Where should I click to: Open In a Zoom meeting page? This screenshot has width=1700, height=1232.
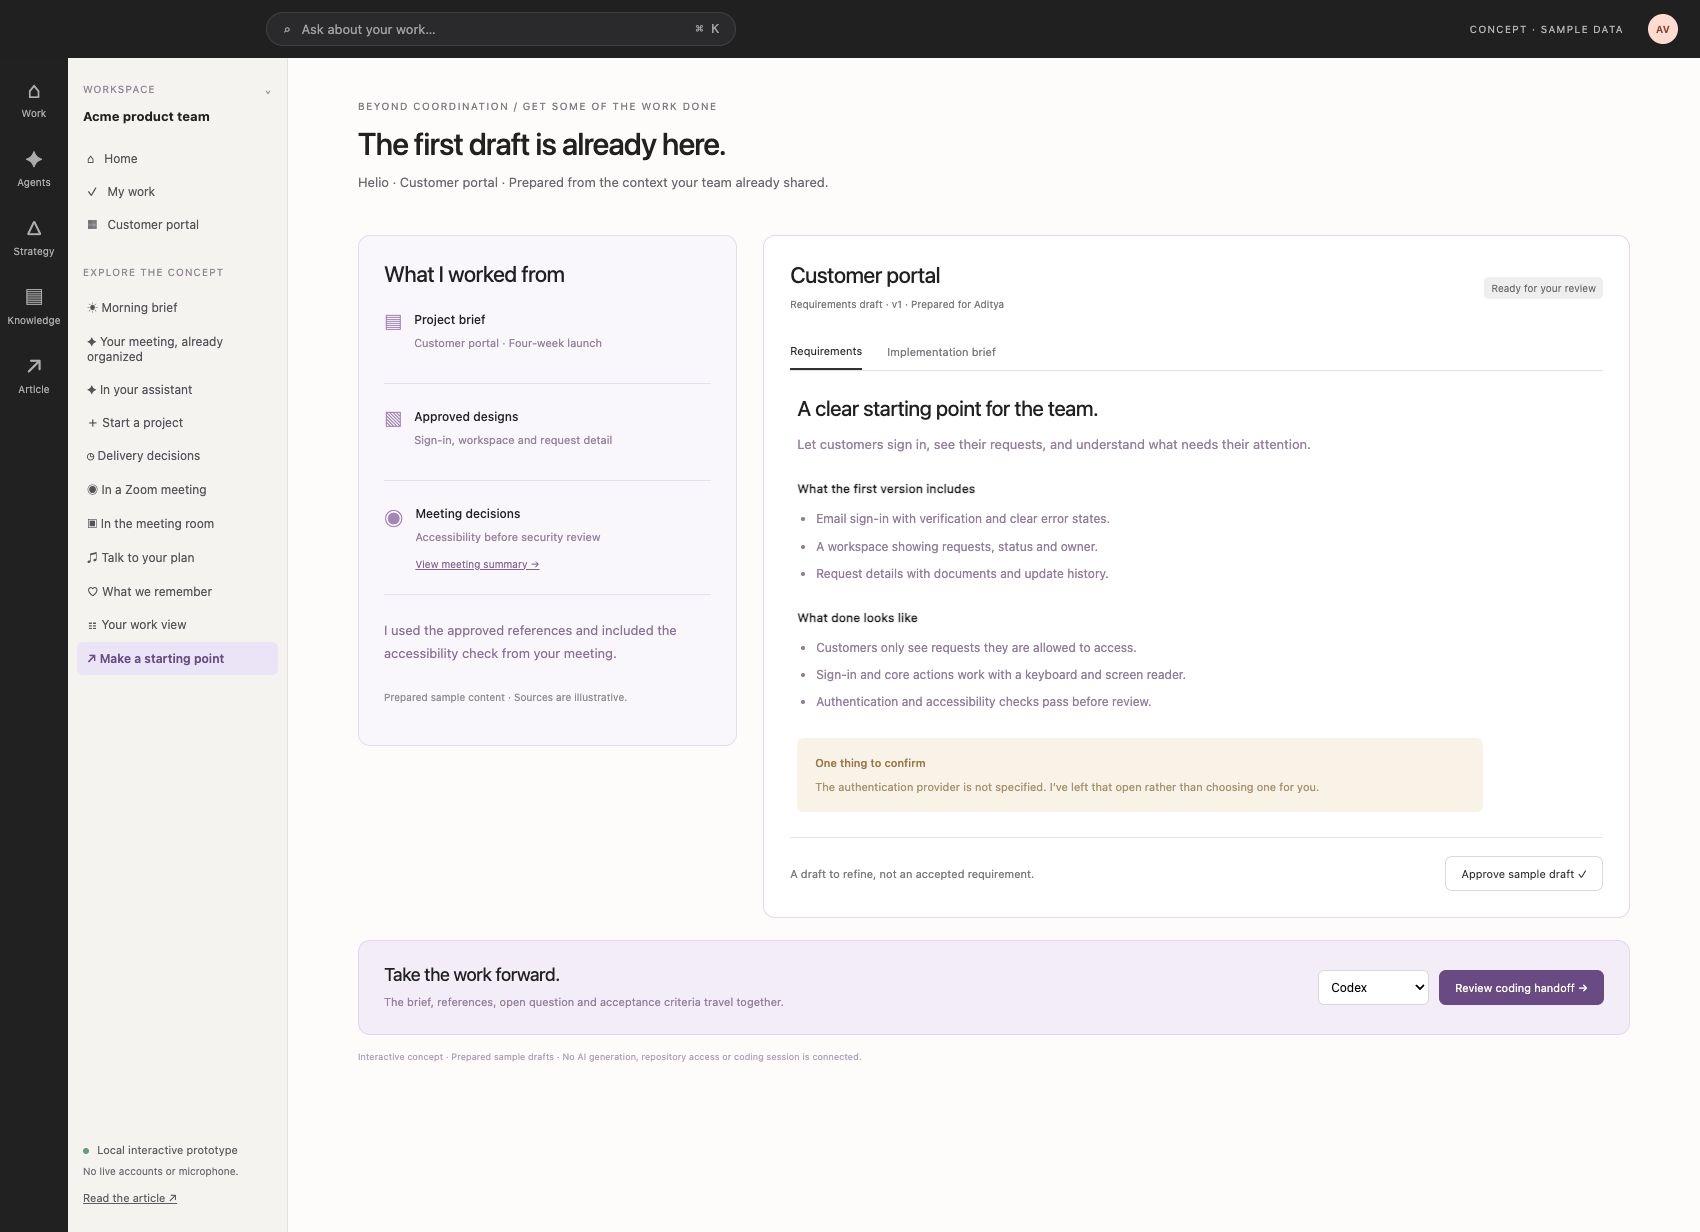[x=177, y=490]
